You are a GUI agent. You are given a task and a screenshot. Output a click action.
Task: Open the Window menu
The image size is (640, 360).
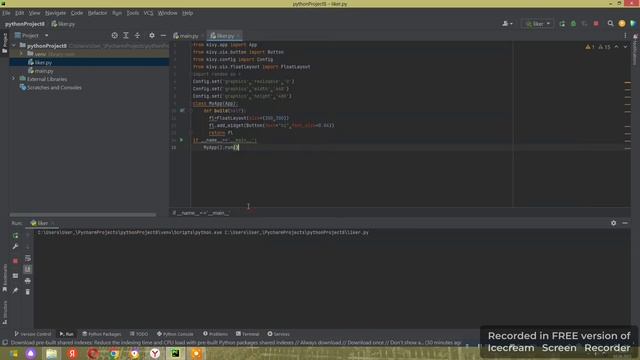[x=167, y=13]
